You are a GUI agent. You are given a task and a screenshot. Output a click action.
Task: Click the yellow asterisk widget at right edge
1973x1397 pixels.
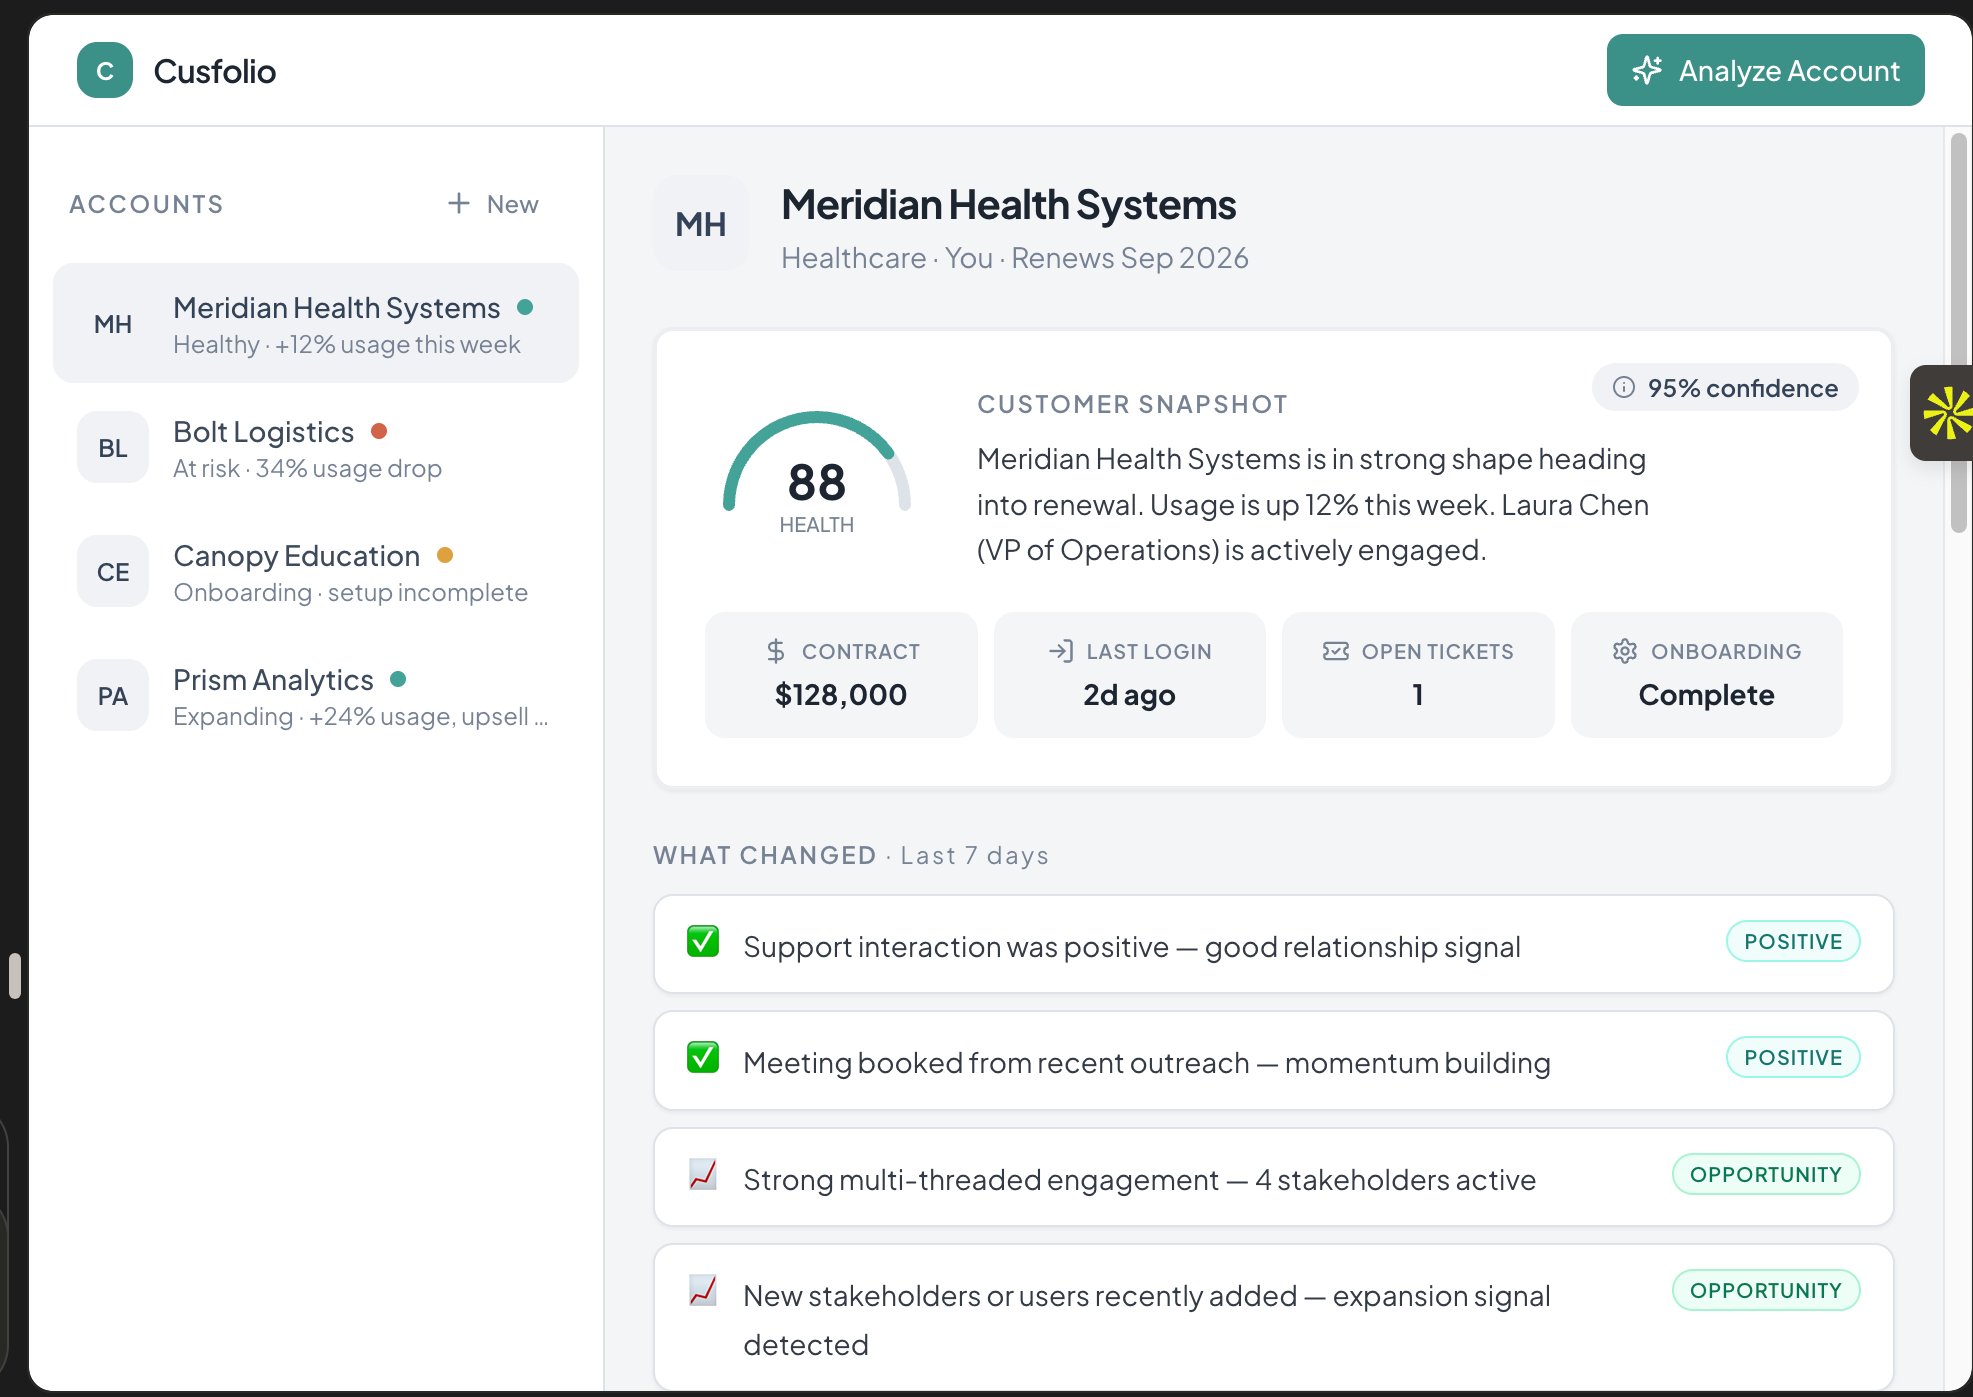[1944, 413]
